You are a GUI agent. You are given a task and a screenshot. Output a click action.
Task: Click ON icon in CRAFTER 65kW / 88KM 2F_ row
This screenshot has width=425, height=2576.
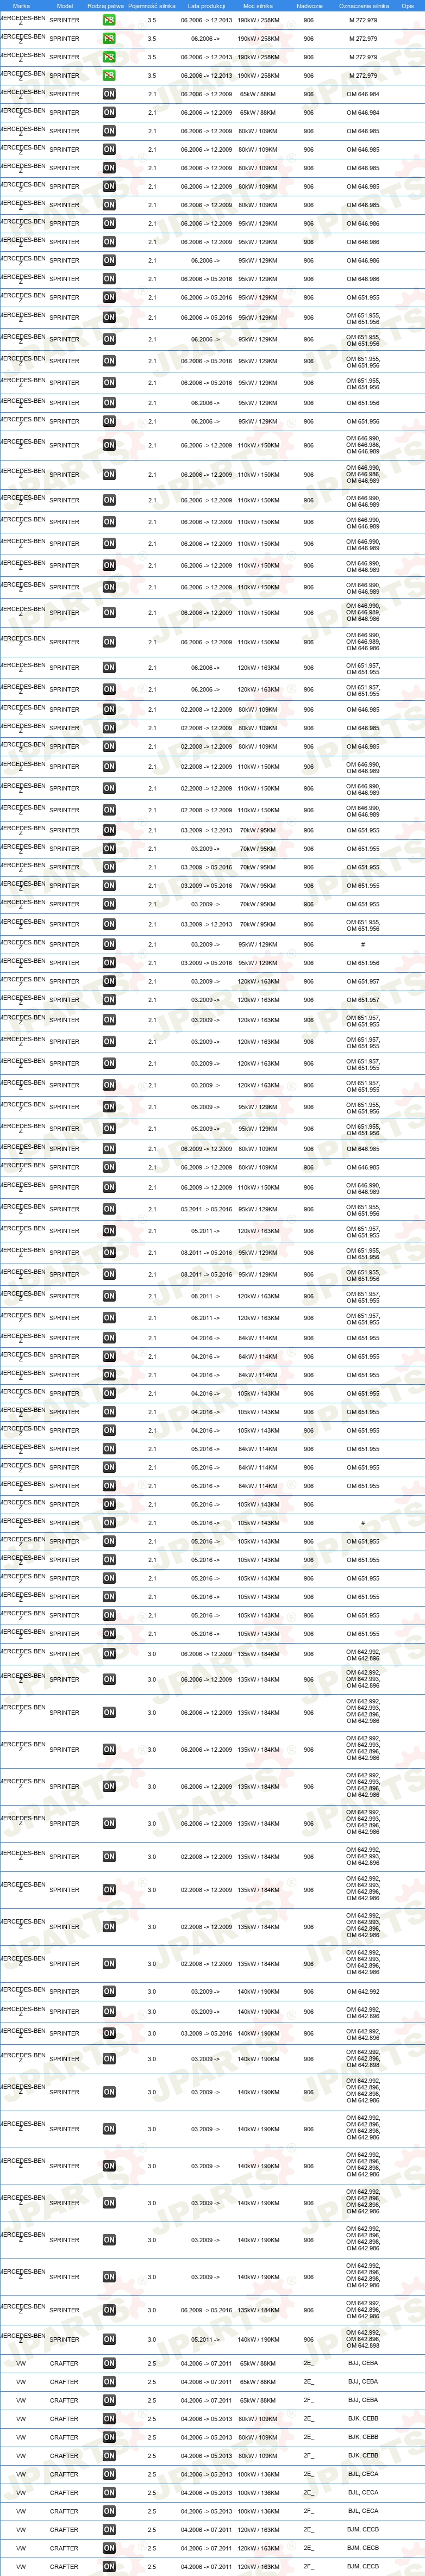pos(109,2400)
